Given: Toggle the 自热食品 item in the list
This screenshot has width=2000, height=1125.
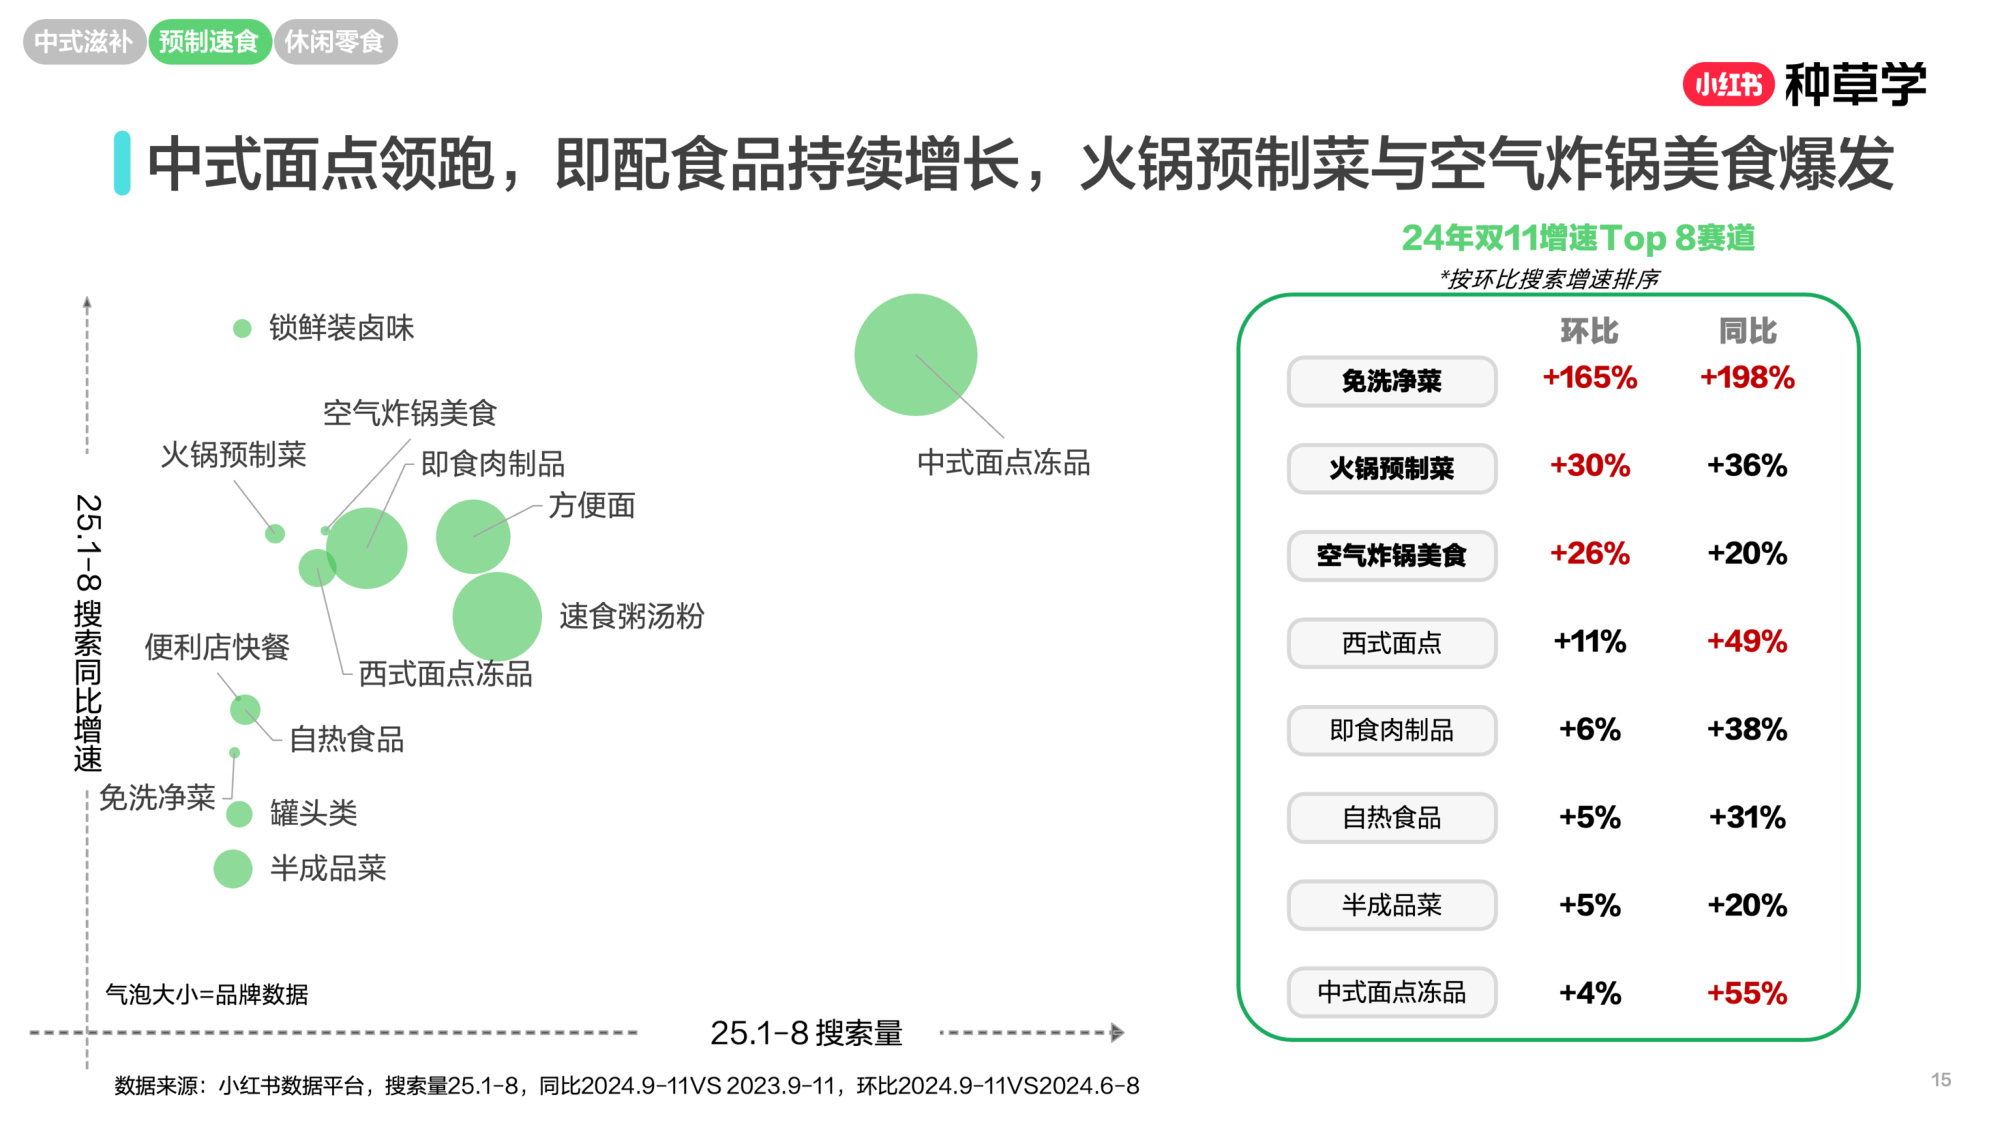Looking at the screenshot, I should (x=1392, y=817).
